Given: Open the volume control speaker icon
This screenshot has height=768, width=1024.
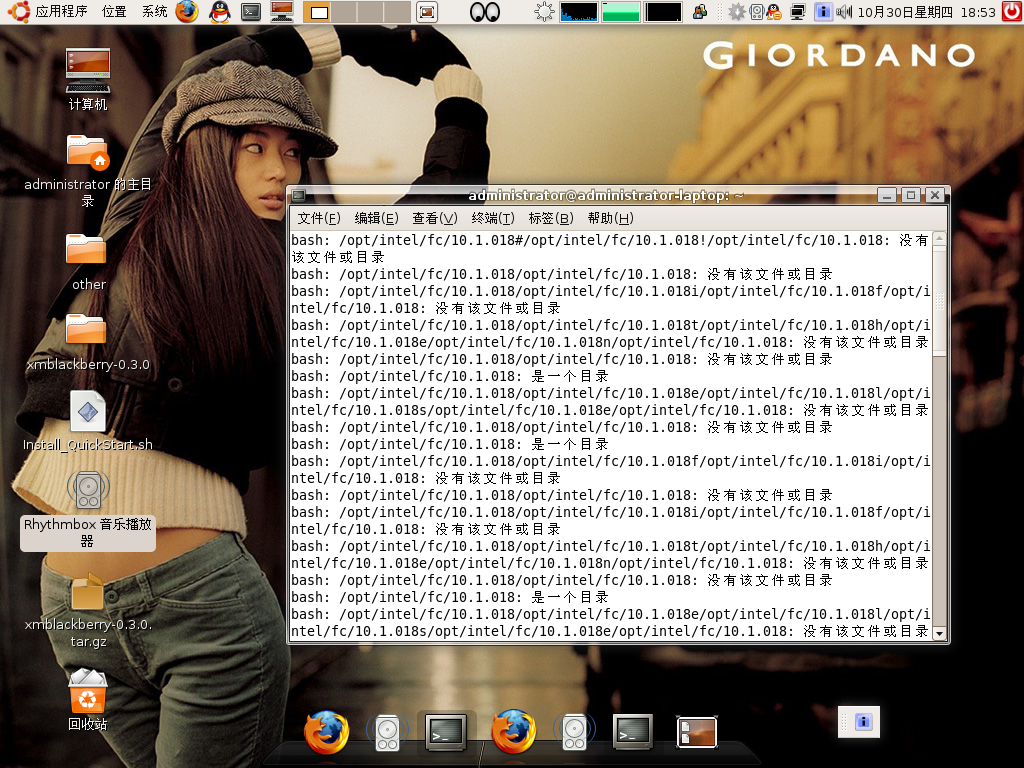Looking at the screenshot, I should (x=844, y=12).
